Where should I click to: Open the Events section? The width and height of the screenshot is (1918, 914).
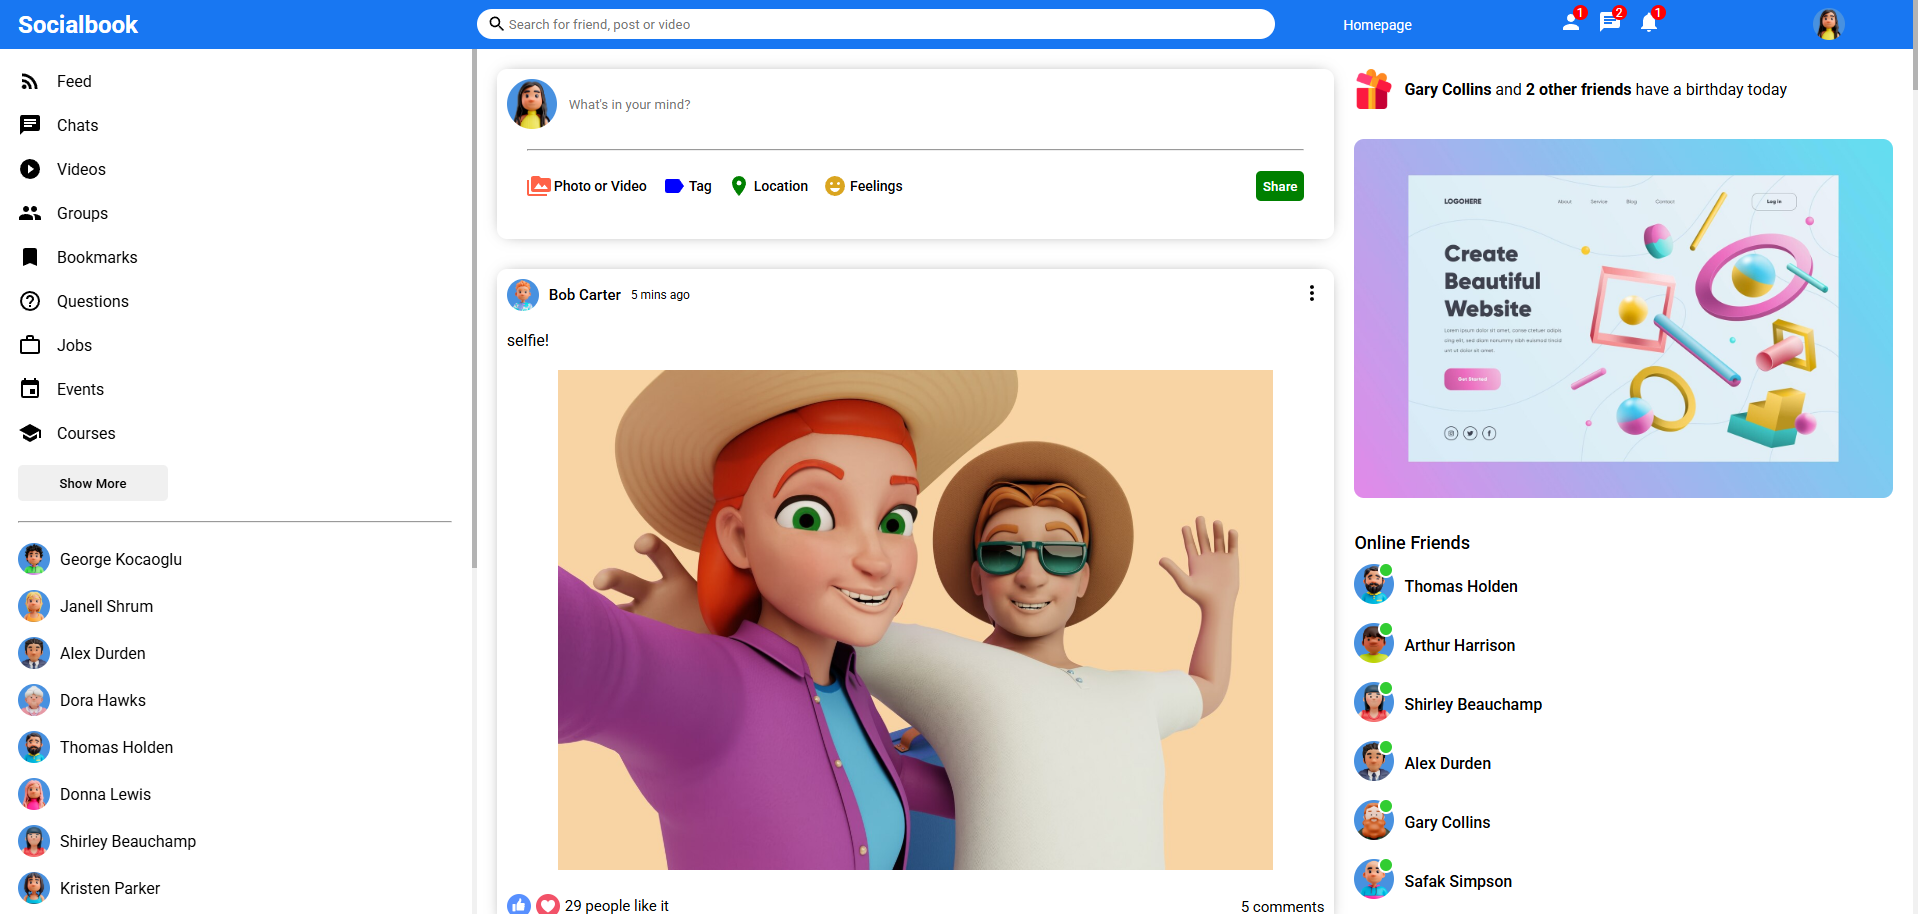[81, 389]
